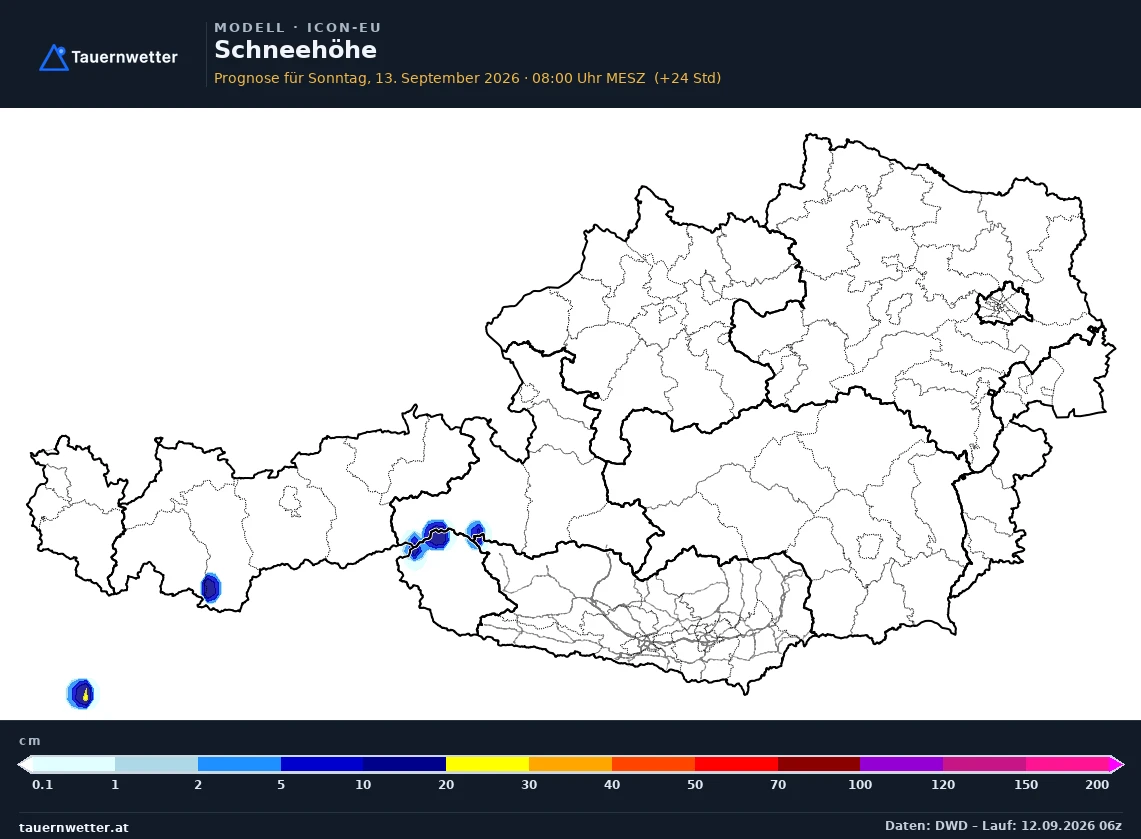
Task: Click the pink swatch between 150 and 200
Action: point(1068,764)
